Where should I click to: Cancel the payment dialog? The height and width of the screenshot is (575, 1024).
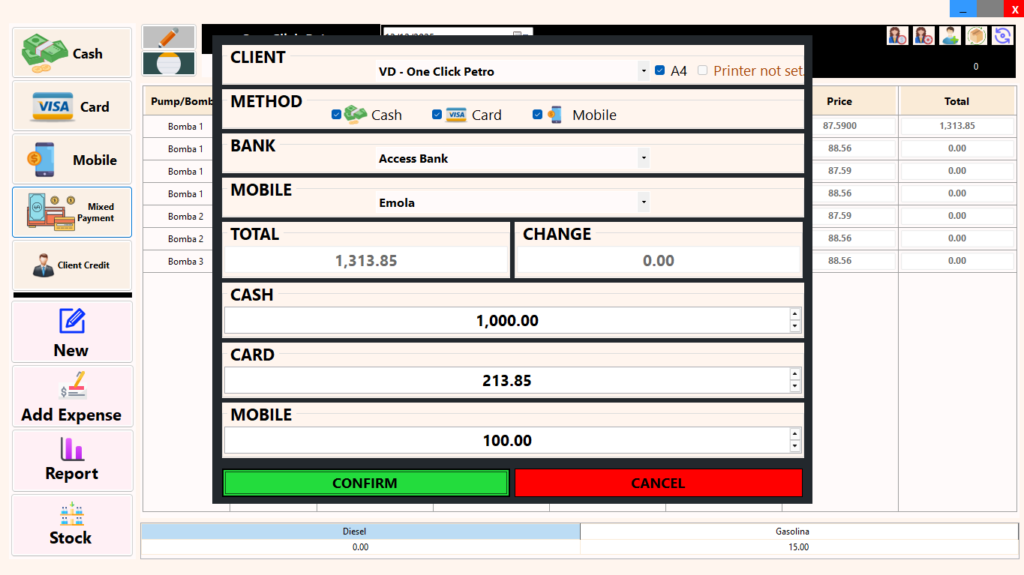(x=658, y=483)
